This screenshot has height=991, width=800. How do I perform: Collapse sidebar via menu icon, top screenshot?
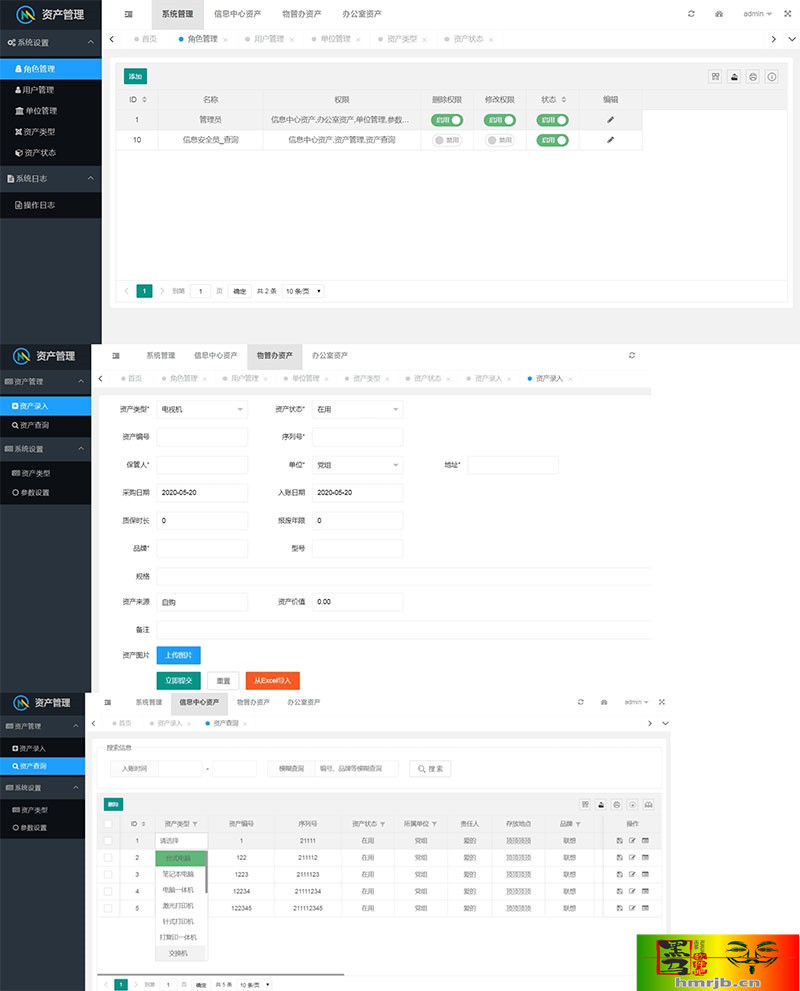129,14
